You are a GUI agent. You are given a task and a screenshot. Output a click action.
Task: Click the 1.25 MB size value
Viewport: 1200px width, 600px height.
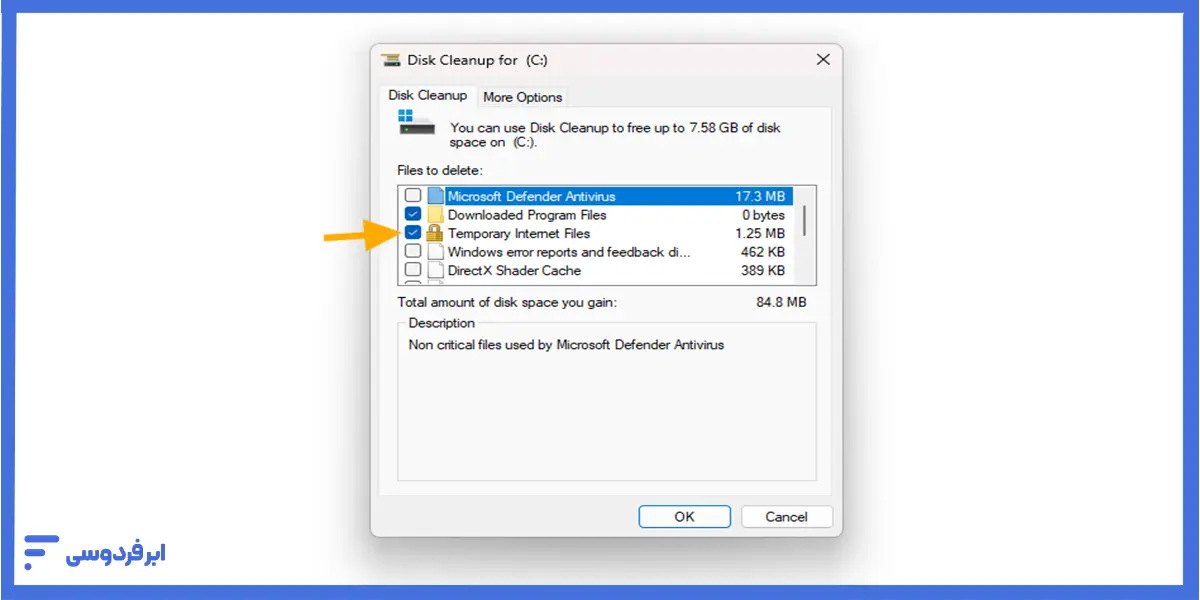760,233
